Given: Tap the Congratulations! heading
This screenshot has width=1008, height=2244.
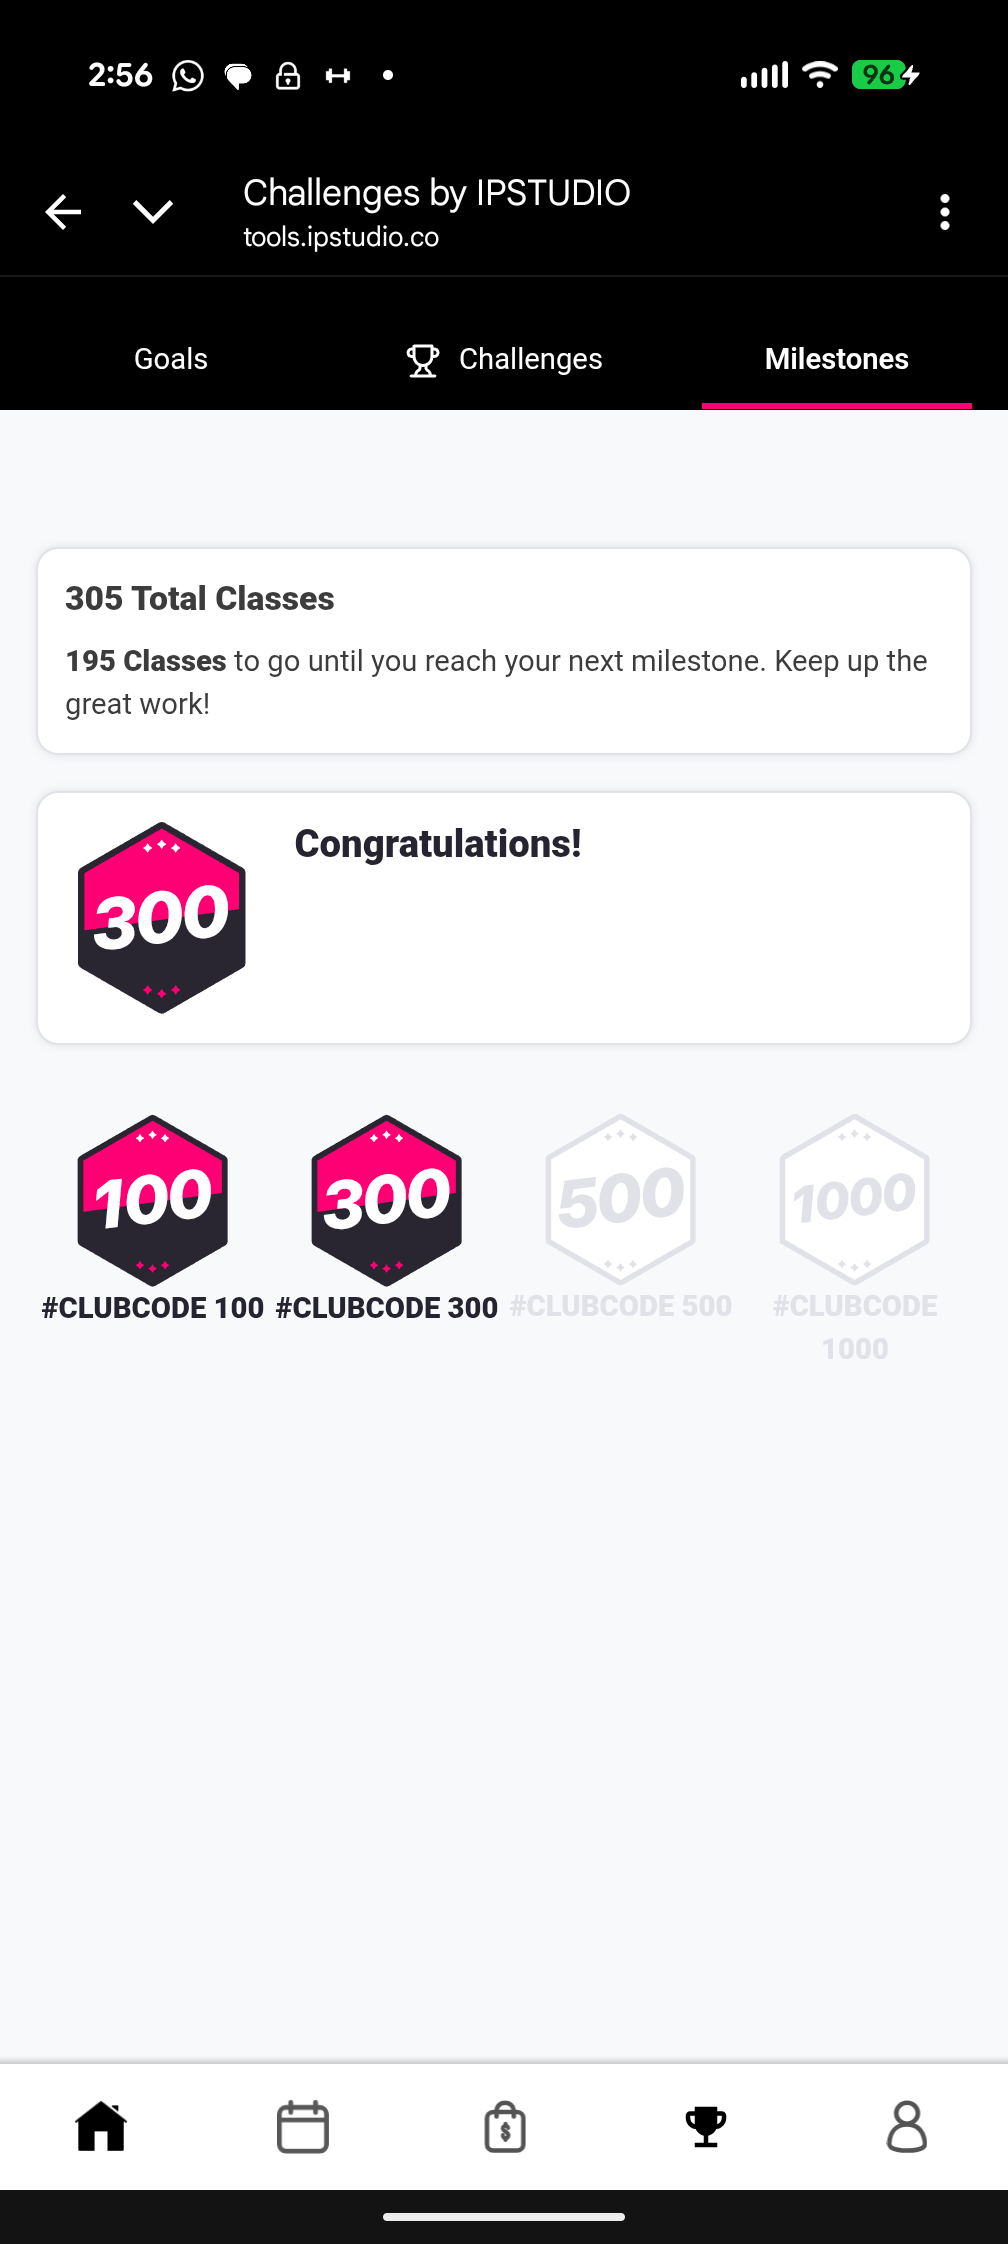Looking at the screenshot, I should [438, 844].
